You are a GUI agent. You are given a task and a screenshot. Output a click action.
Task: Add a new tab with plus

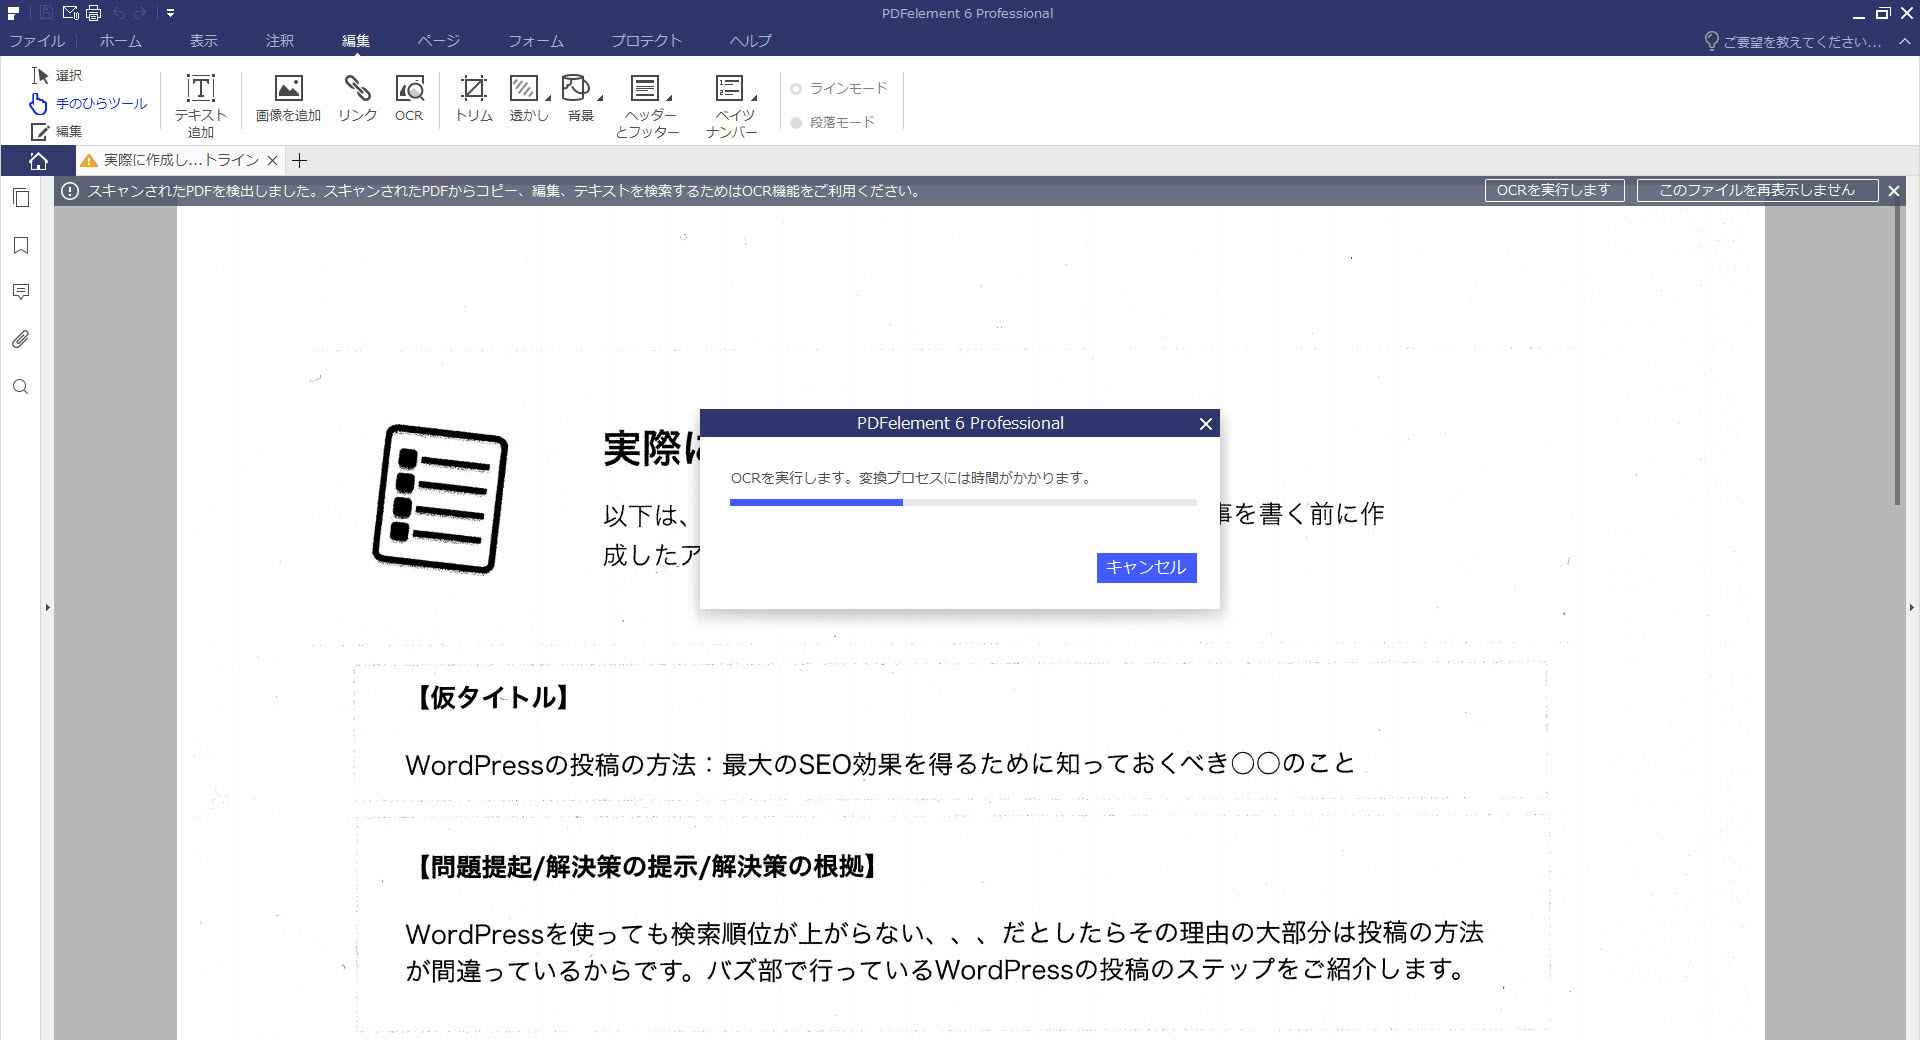(x=299, y=160)
